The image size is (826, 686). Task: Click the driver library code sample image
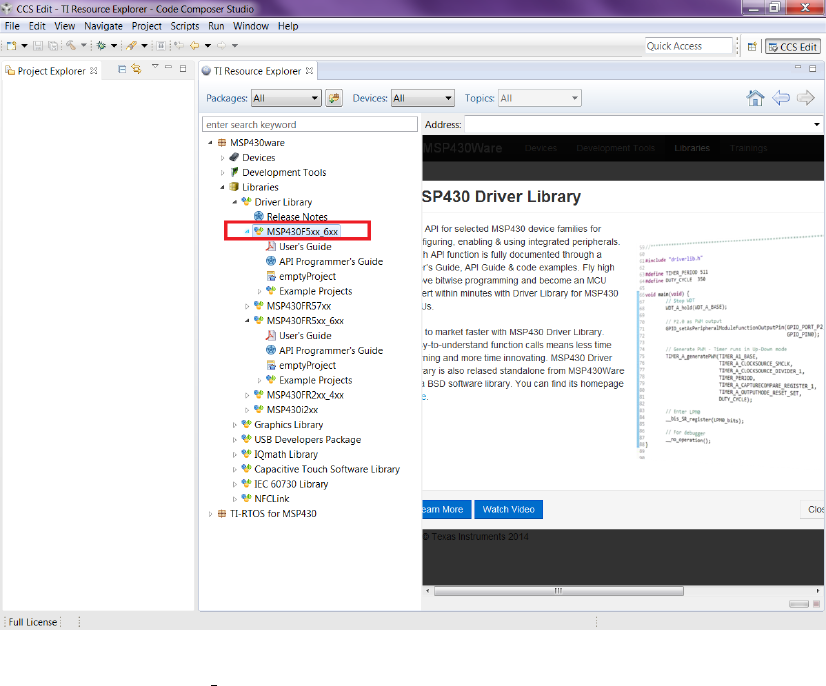(730, 348)
